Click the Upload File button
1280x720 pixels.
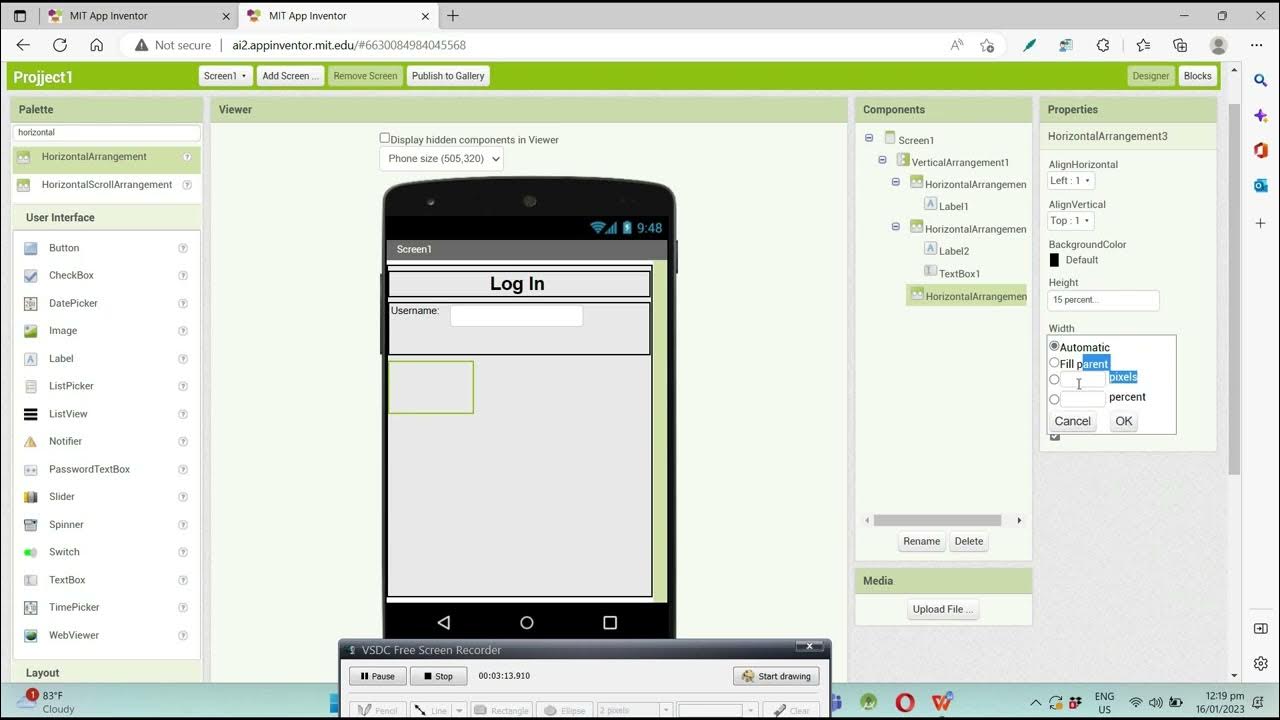click(943, 609)
